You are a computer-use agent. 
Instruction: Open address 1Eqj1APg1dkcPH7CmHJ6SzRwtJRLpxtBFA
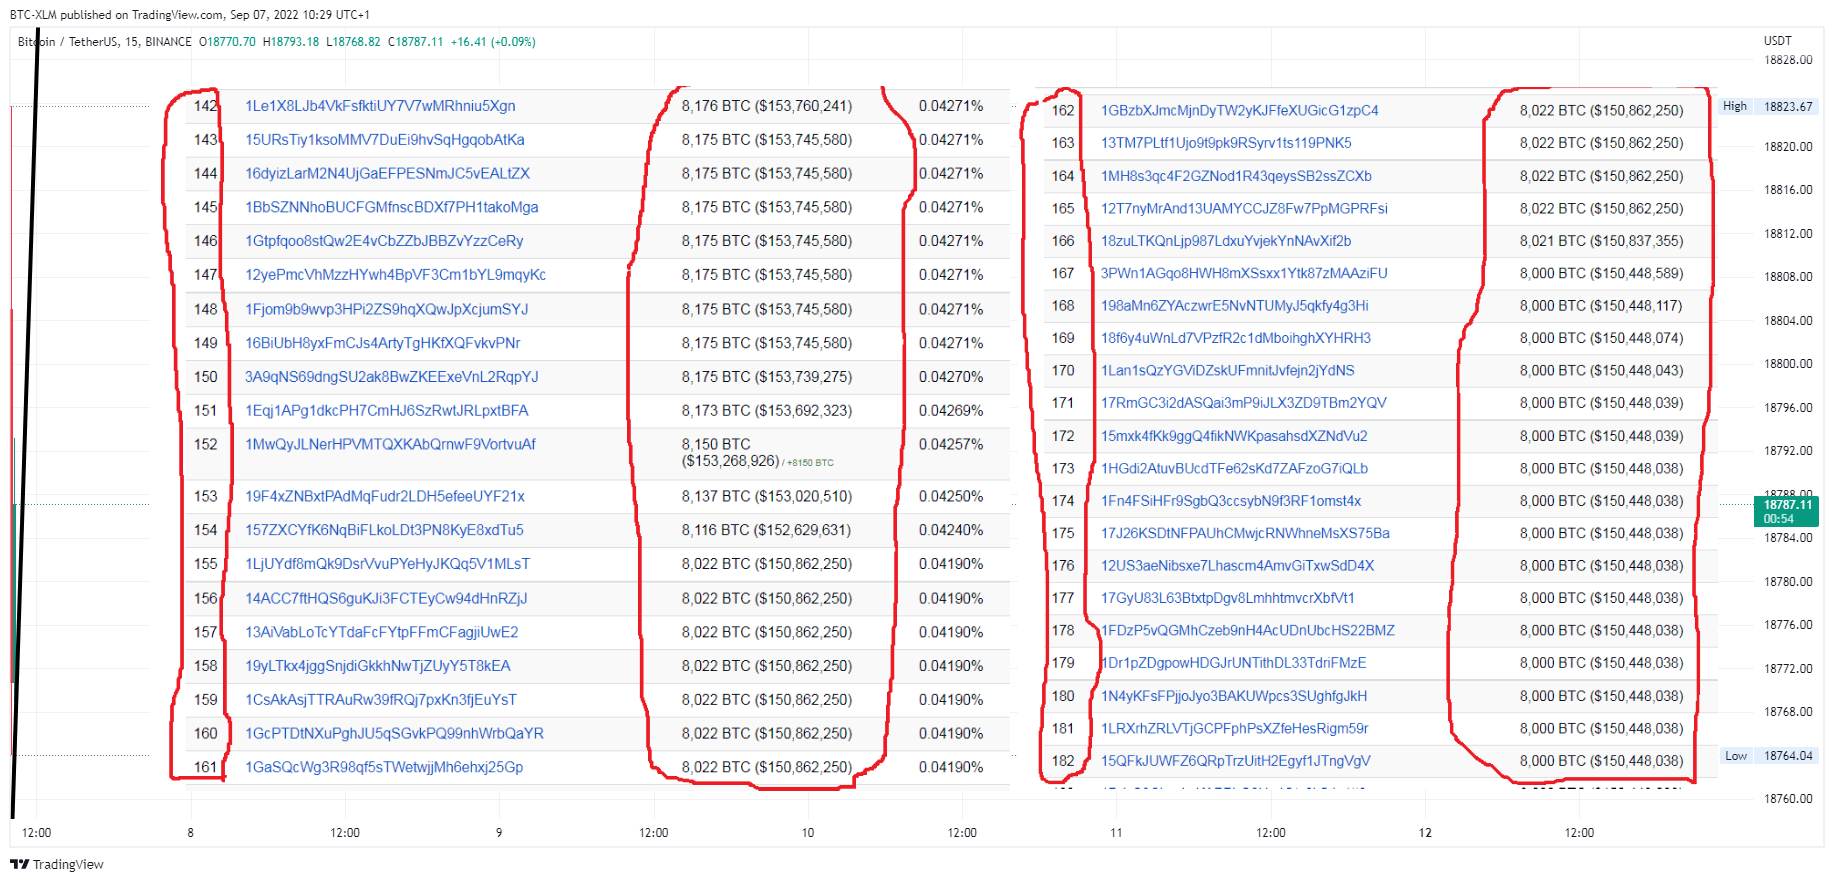click(386, 411)
